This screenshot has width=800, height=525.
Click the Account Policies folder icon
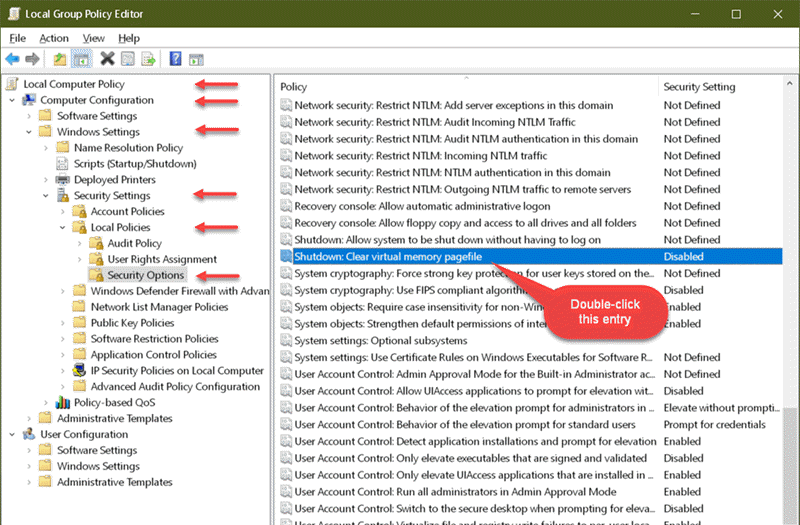click(79, 211)
